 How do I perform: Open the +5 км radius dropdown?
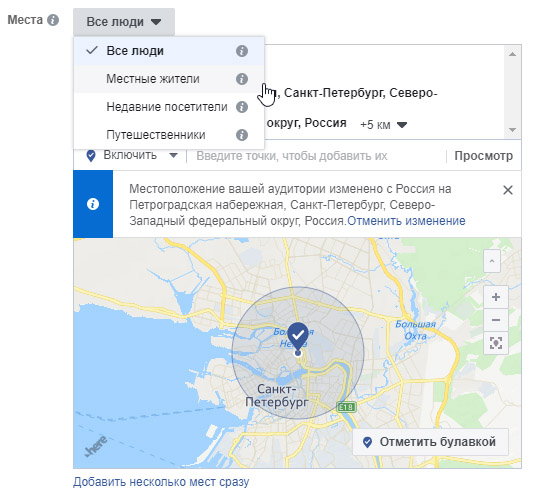coord(384,125)
